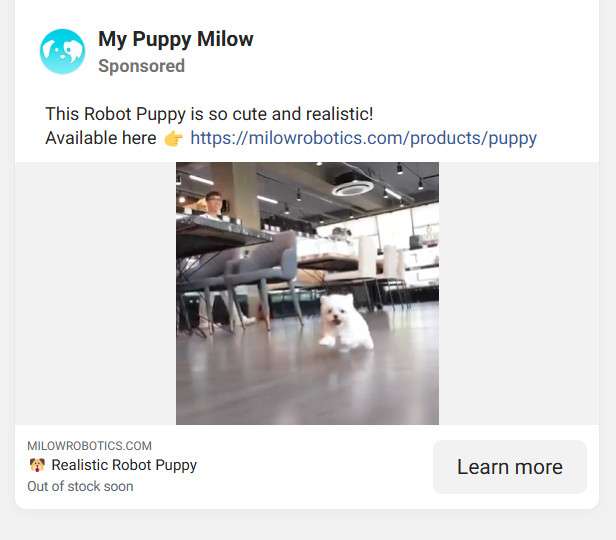616x540 pixels.
Task: Click the dog face emoji beside headline
Action: (x=37, y=465)
